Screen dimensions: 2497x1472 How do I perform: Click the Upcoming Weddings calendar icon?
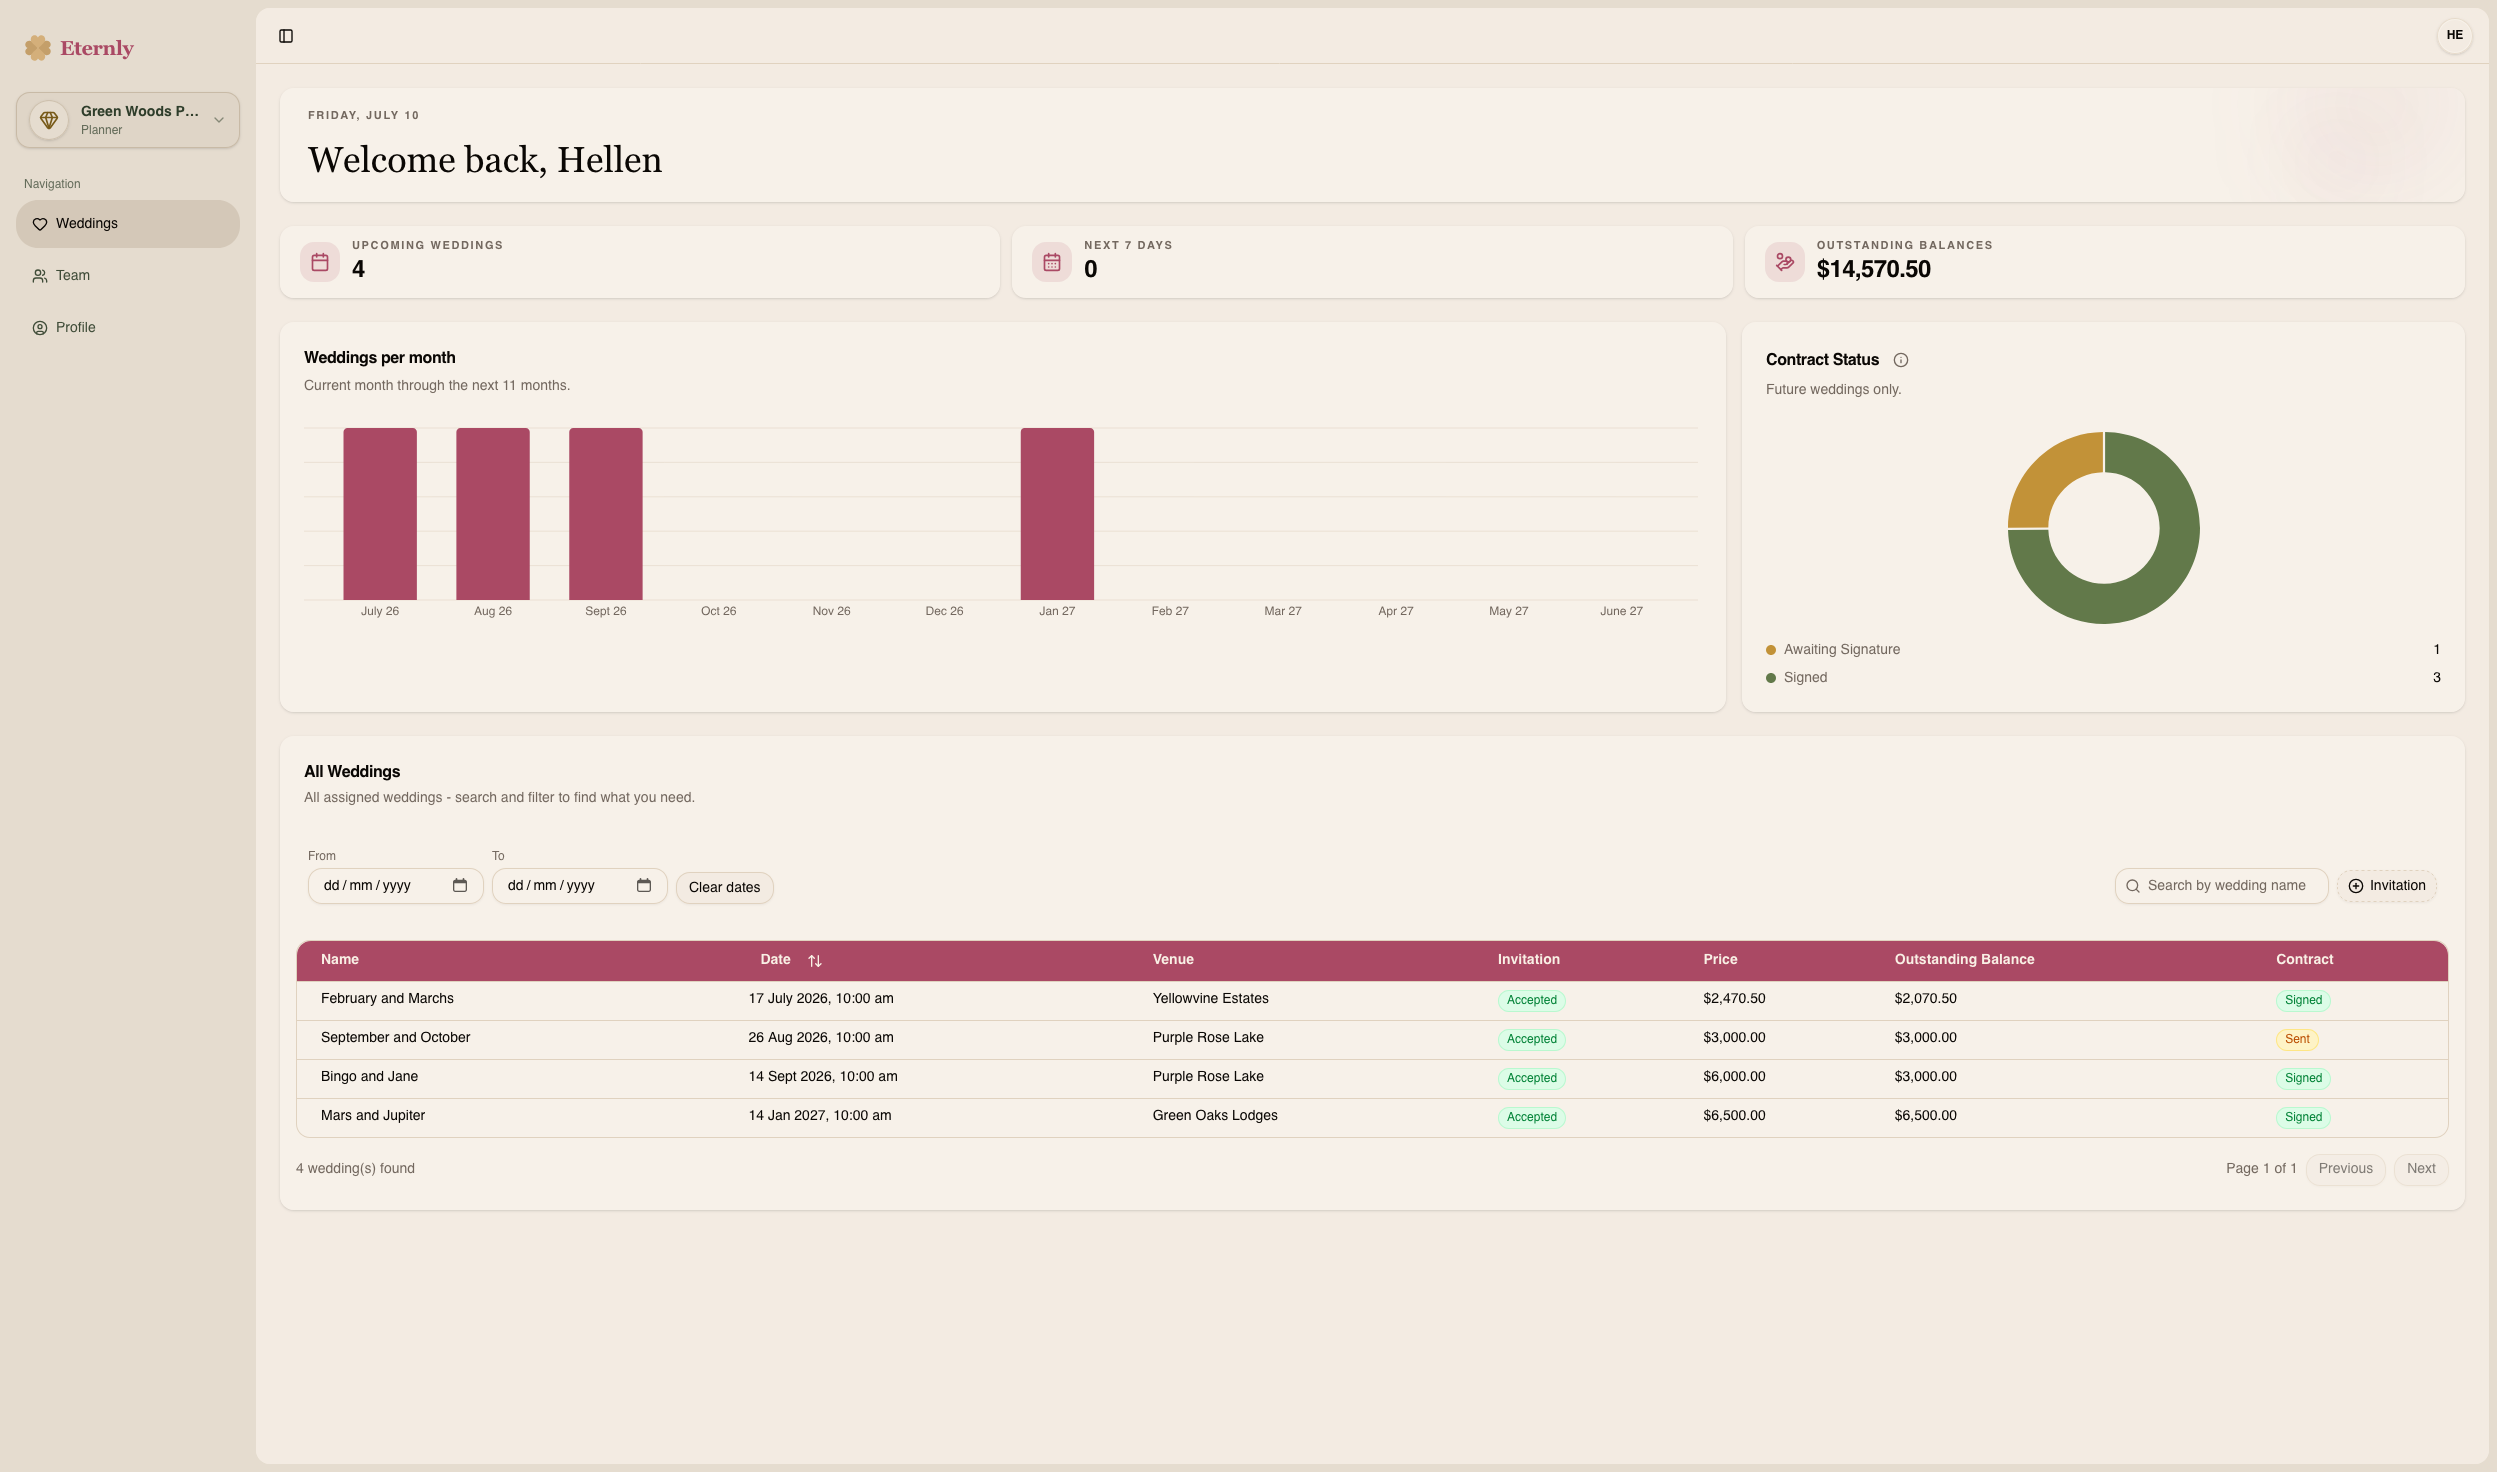(320, 262)
